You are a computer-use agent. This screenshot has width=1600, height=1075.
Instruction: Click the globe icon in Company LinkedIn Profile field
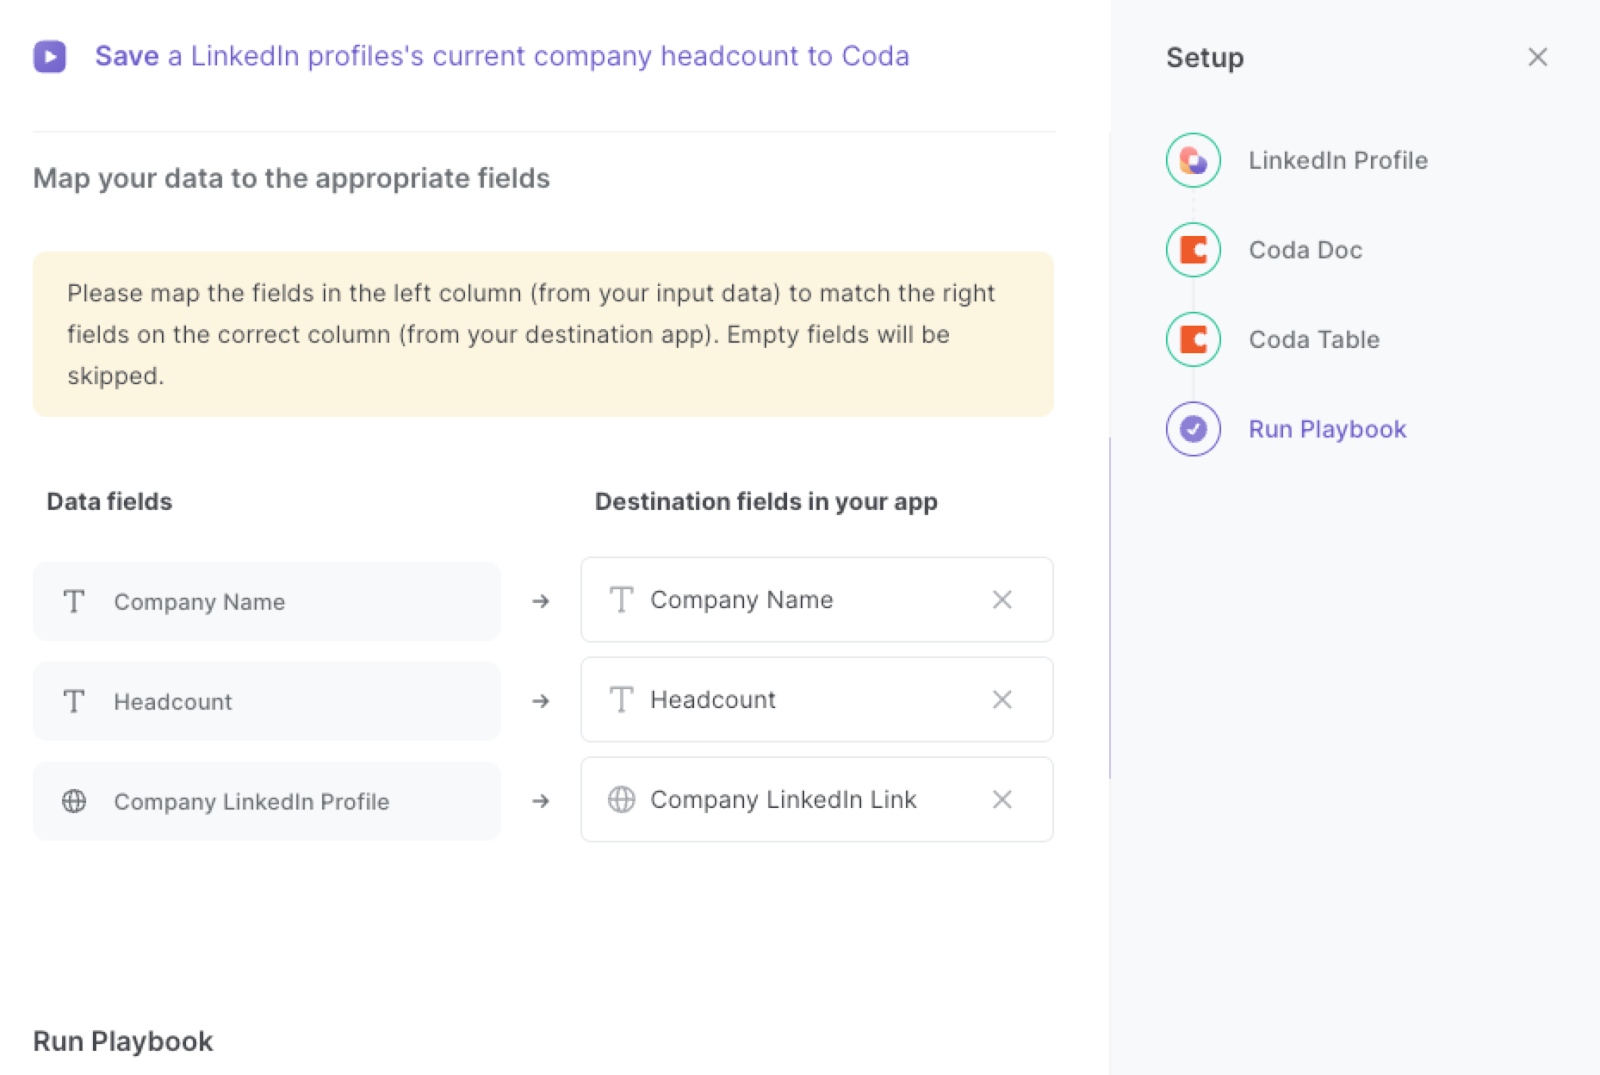click(x=74, y=801)
